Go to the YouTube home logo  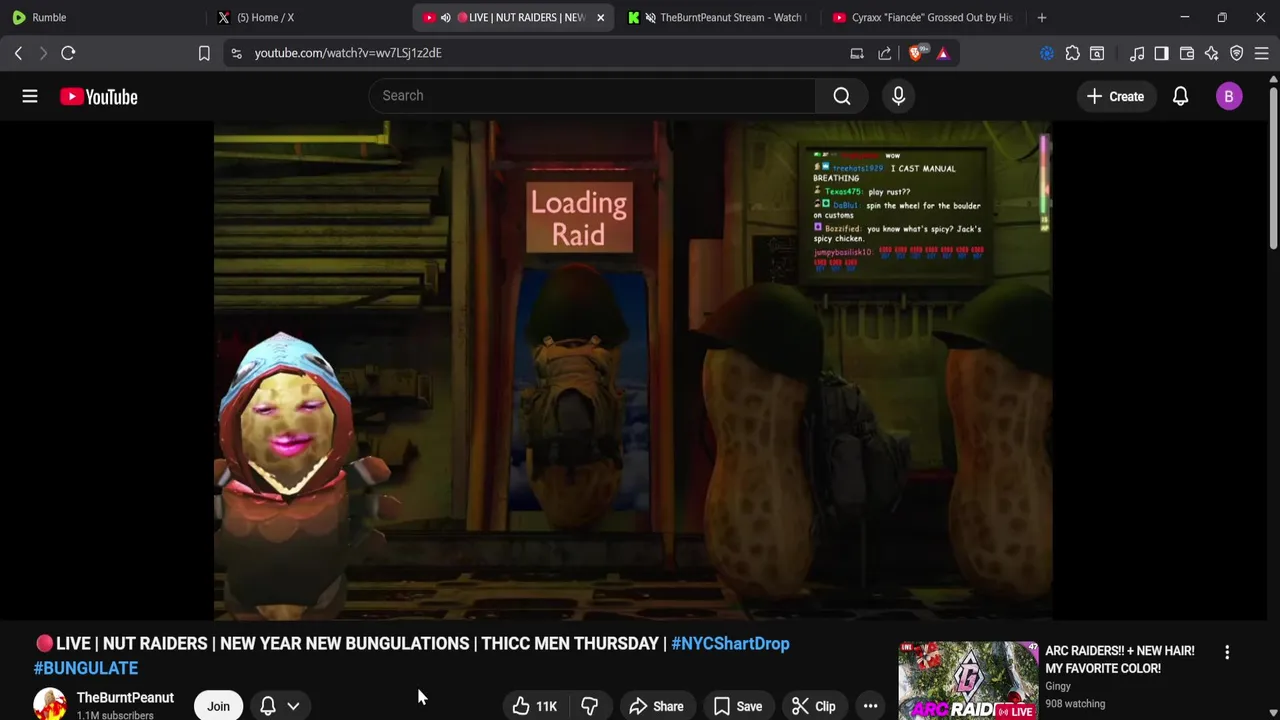98,96
